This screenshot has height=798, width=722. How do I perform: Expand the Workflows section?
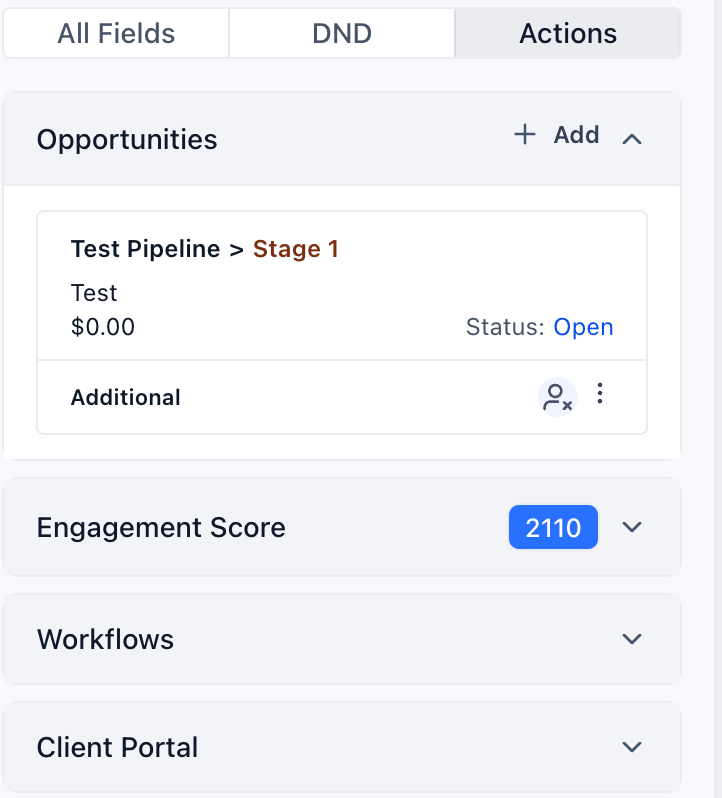[x=631, y=639]
